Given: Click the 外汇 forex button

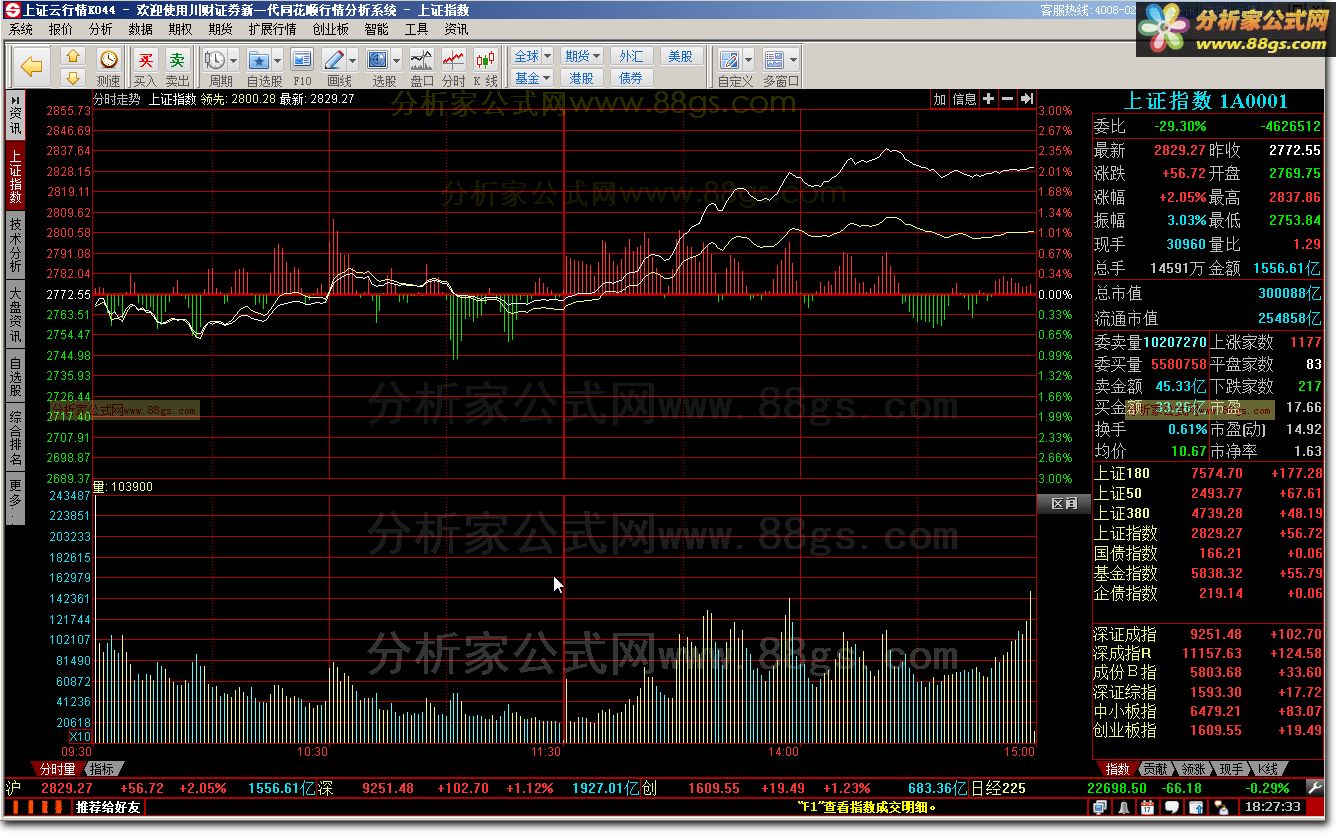Looking at the screenshot, I should [631, 56].
